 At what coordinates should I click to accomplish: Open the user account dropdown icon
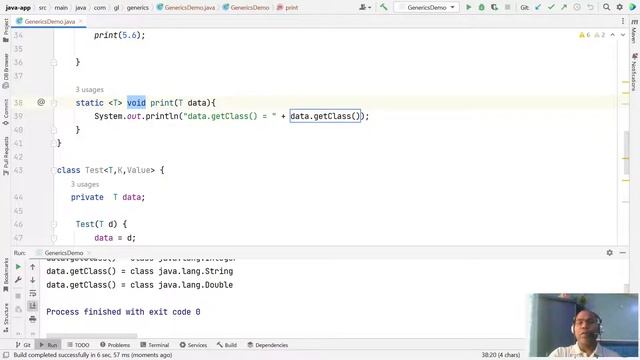point(365,7)
